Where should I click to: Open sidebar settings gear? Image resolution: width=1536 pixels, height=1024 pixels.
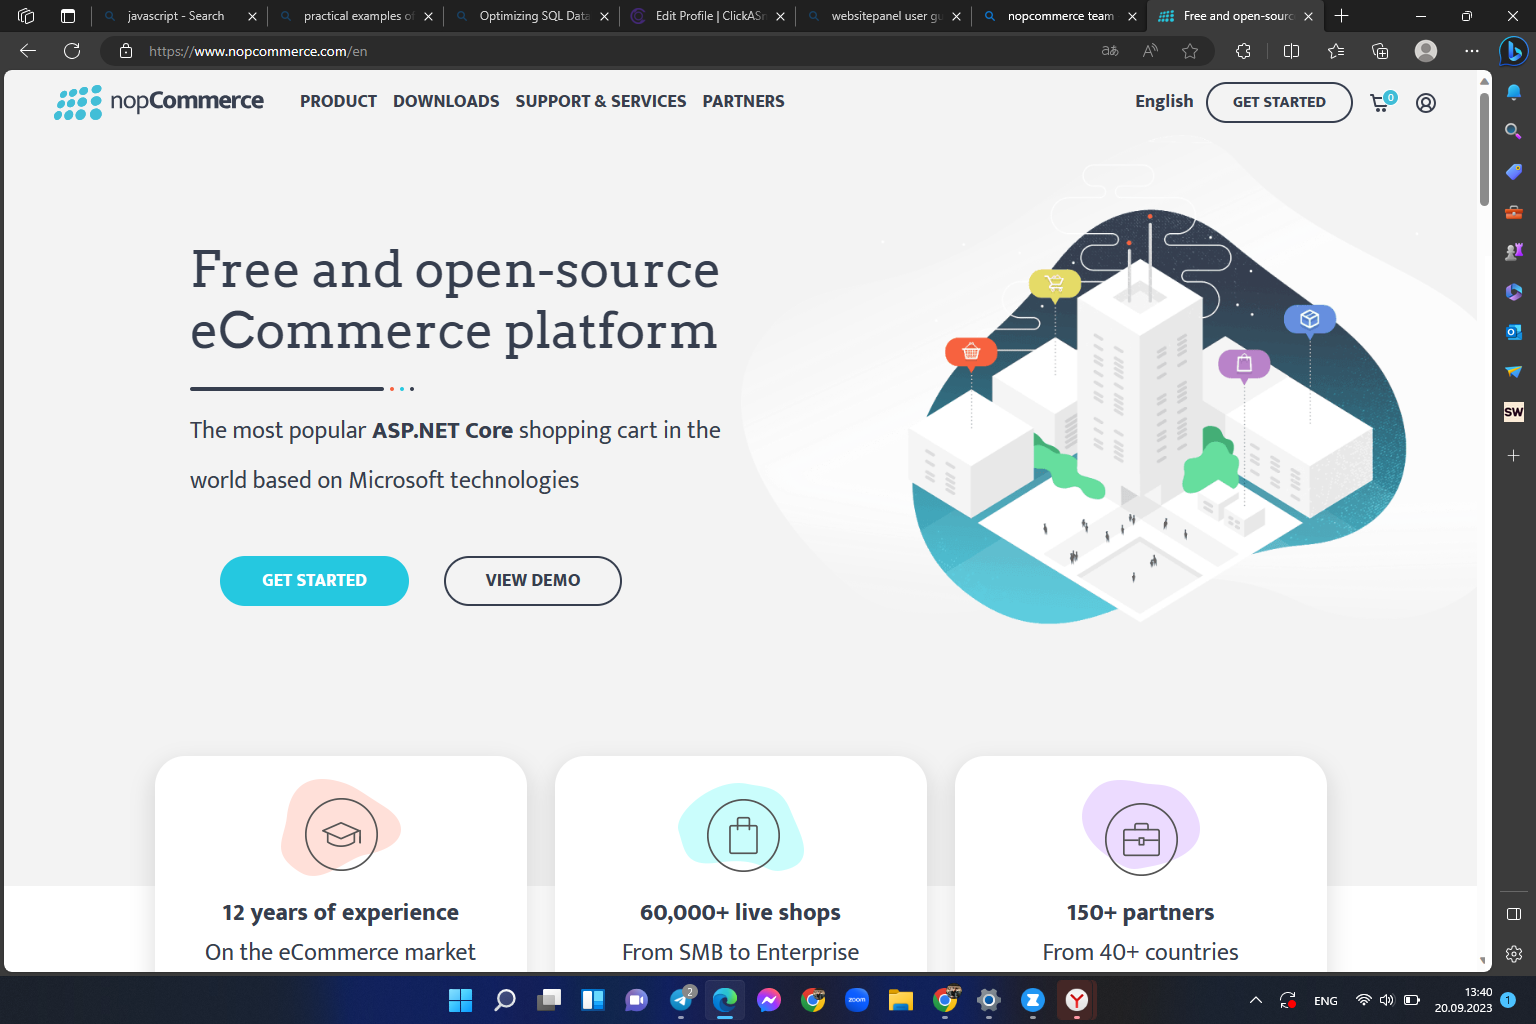click(x=1514, y=954)
